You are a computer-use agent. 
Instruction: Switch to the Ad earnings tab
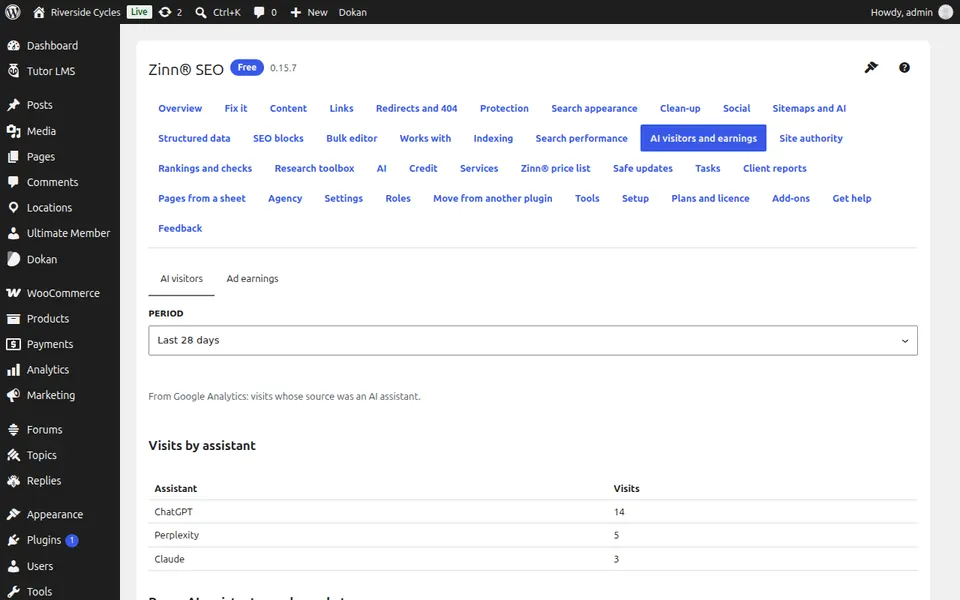pyautogui.click(x=252, y=278)
